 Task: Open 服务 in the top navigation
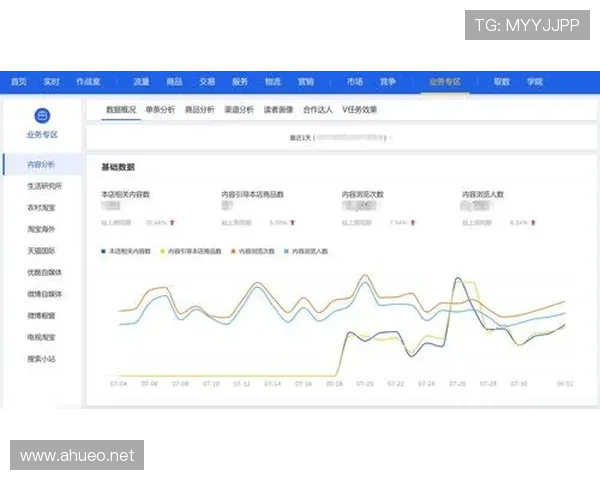240,82
